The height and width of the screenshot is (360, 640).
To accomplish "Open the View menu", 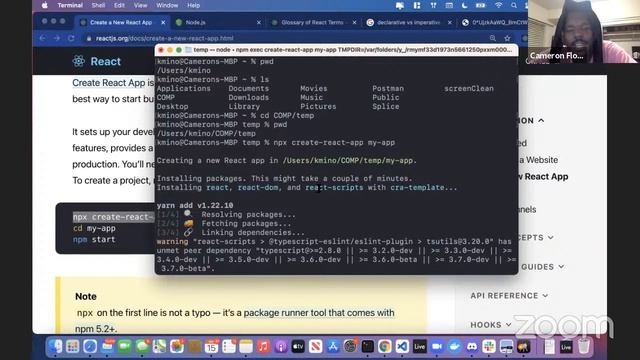I will [x=140, y=5].
